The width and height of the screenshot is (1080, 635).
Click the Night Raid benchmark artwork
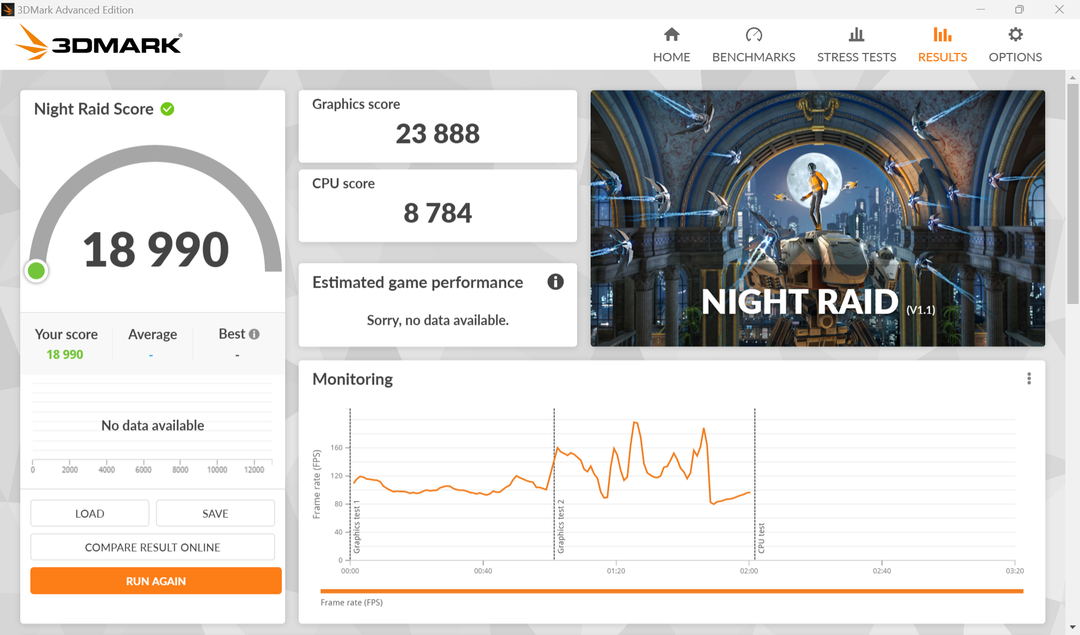pos(817,218)
